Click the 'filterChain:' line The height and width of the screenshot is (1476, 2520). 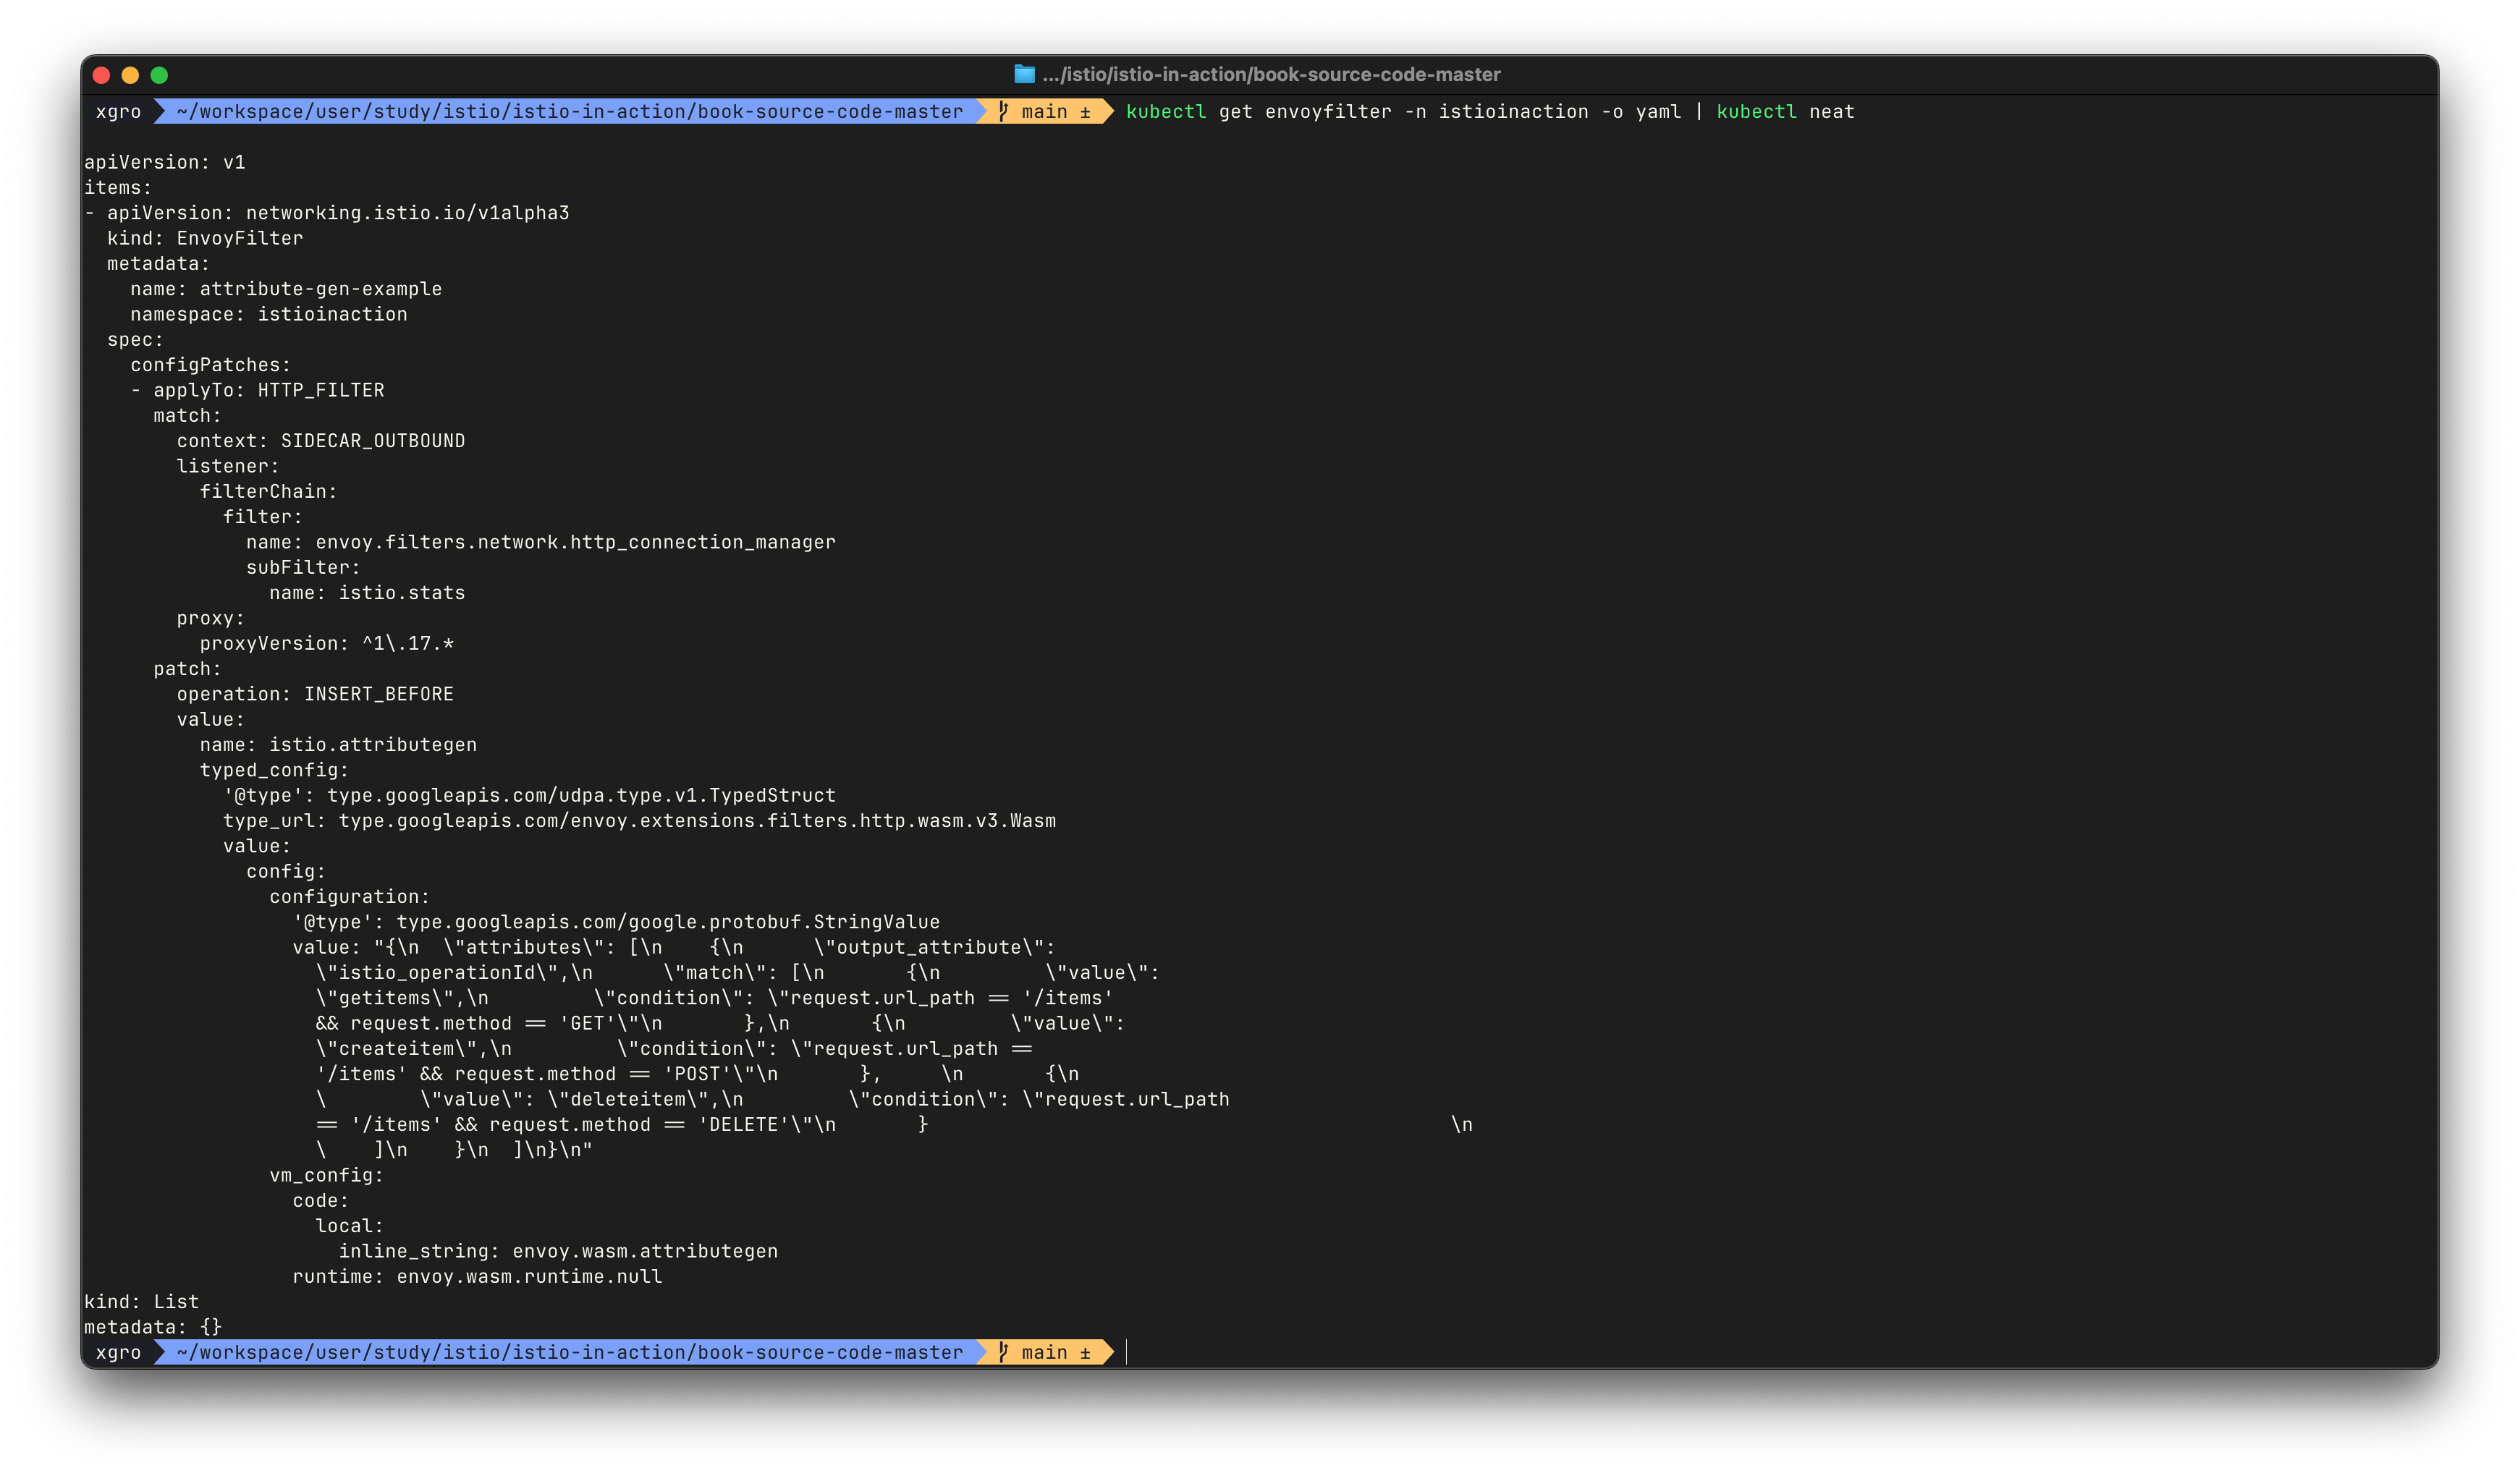[x=269, y=491]
